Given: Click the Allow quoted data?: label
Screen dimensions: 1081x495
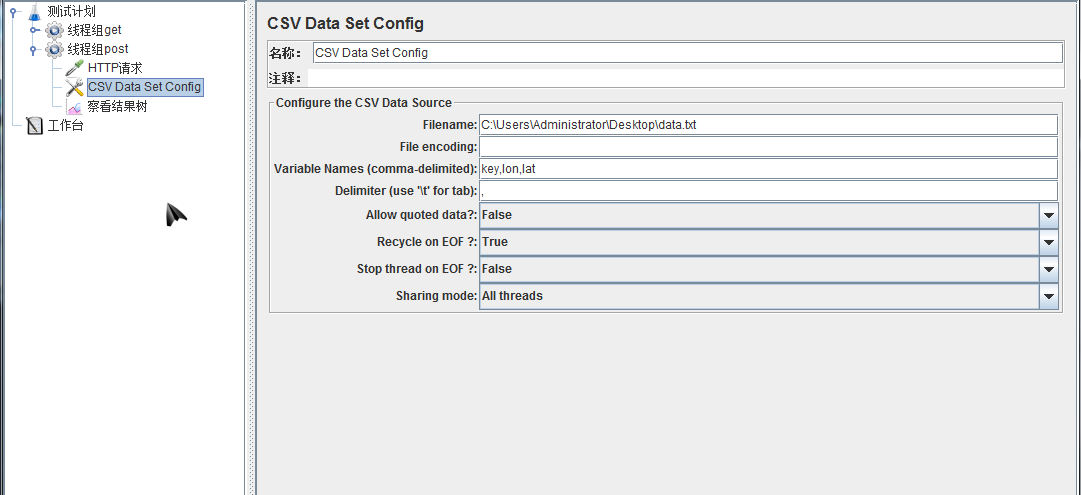Looking at the screenshot, I should 421,215.
